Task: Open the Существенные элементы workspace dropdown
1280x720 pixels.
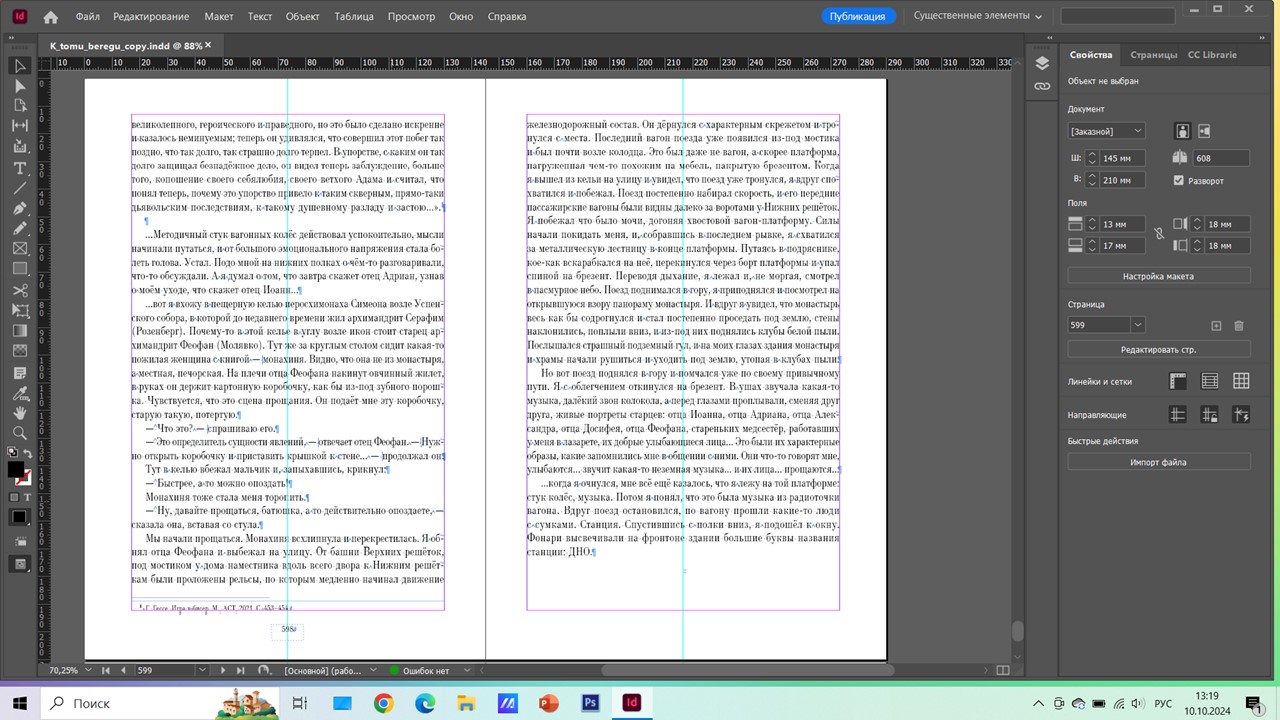Action: (x=978, y=16)
